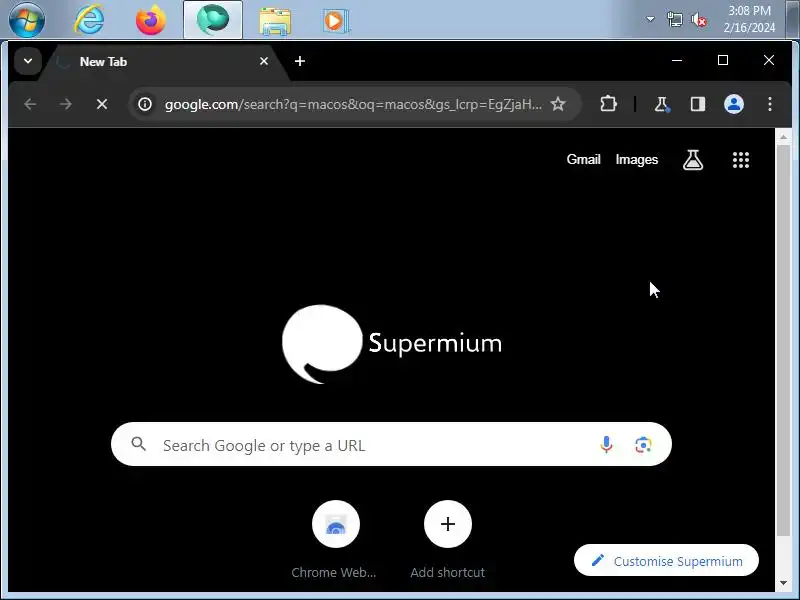Launch Windows Media Player from the taskbar

pos(335,21)
